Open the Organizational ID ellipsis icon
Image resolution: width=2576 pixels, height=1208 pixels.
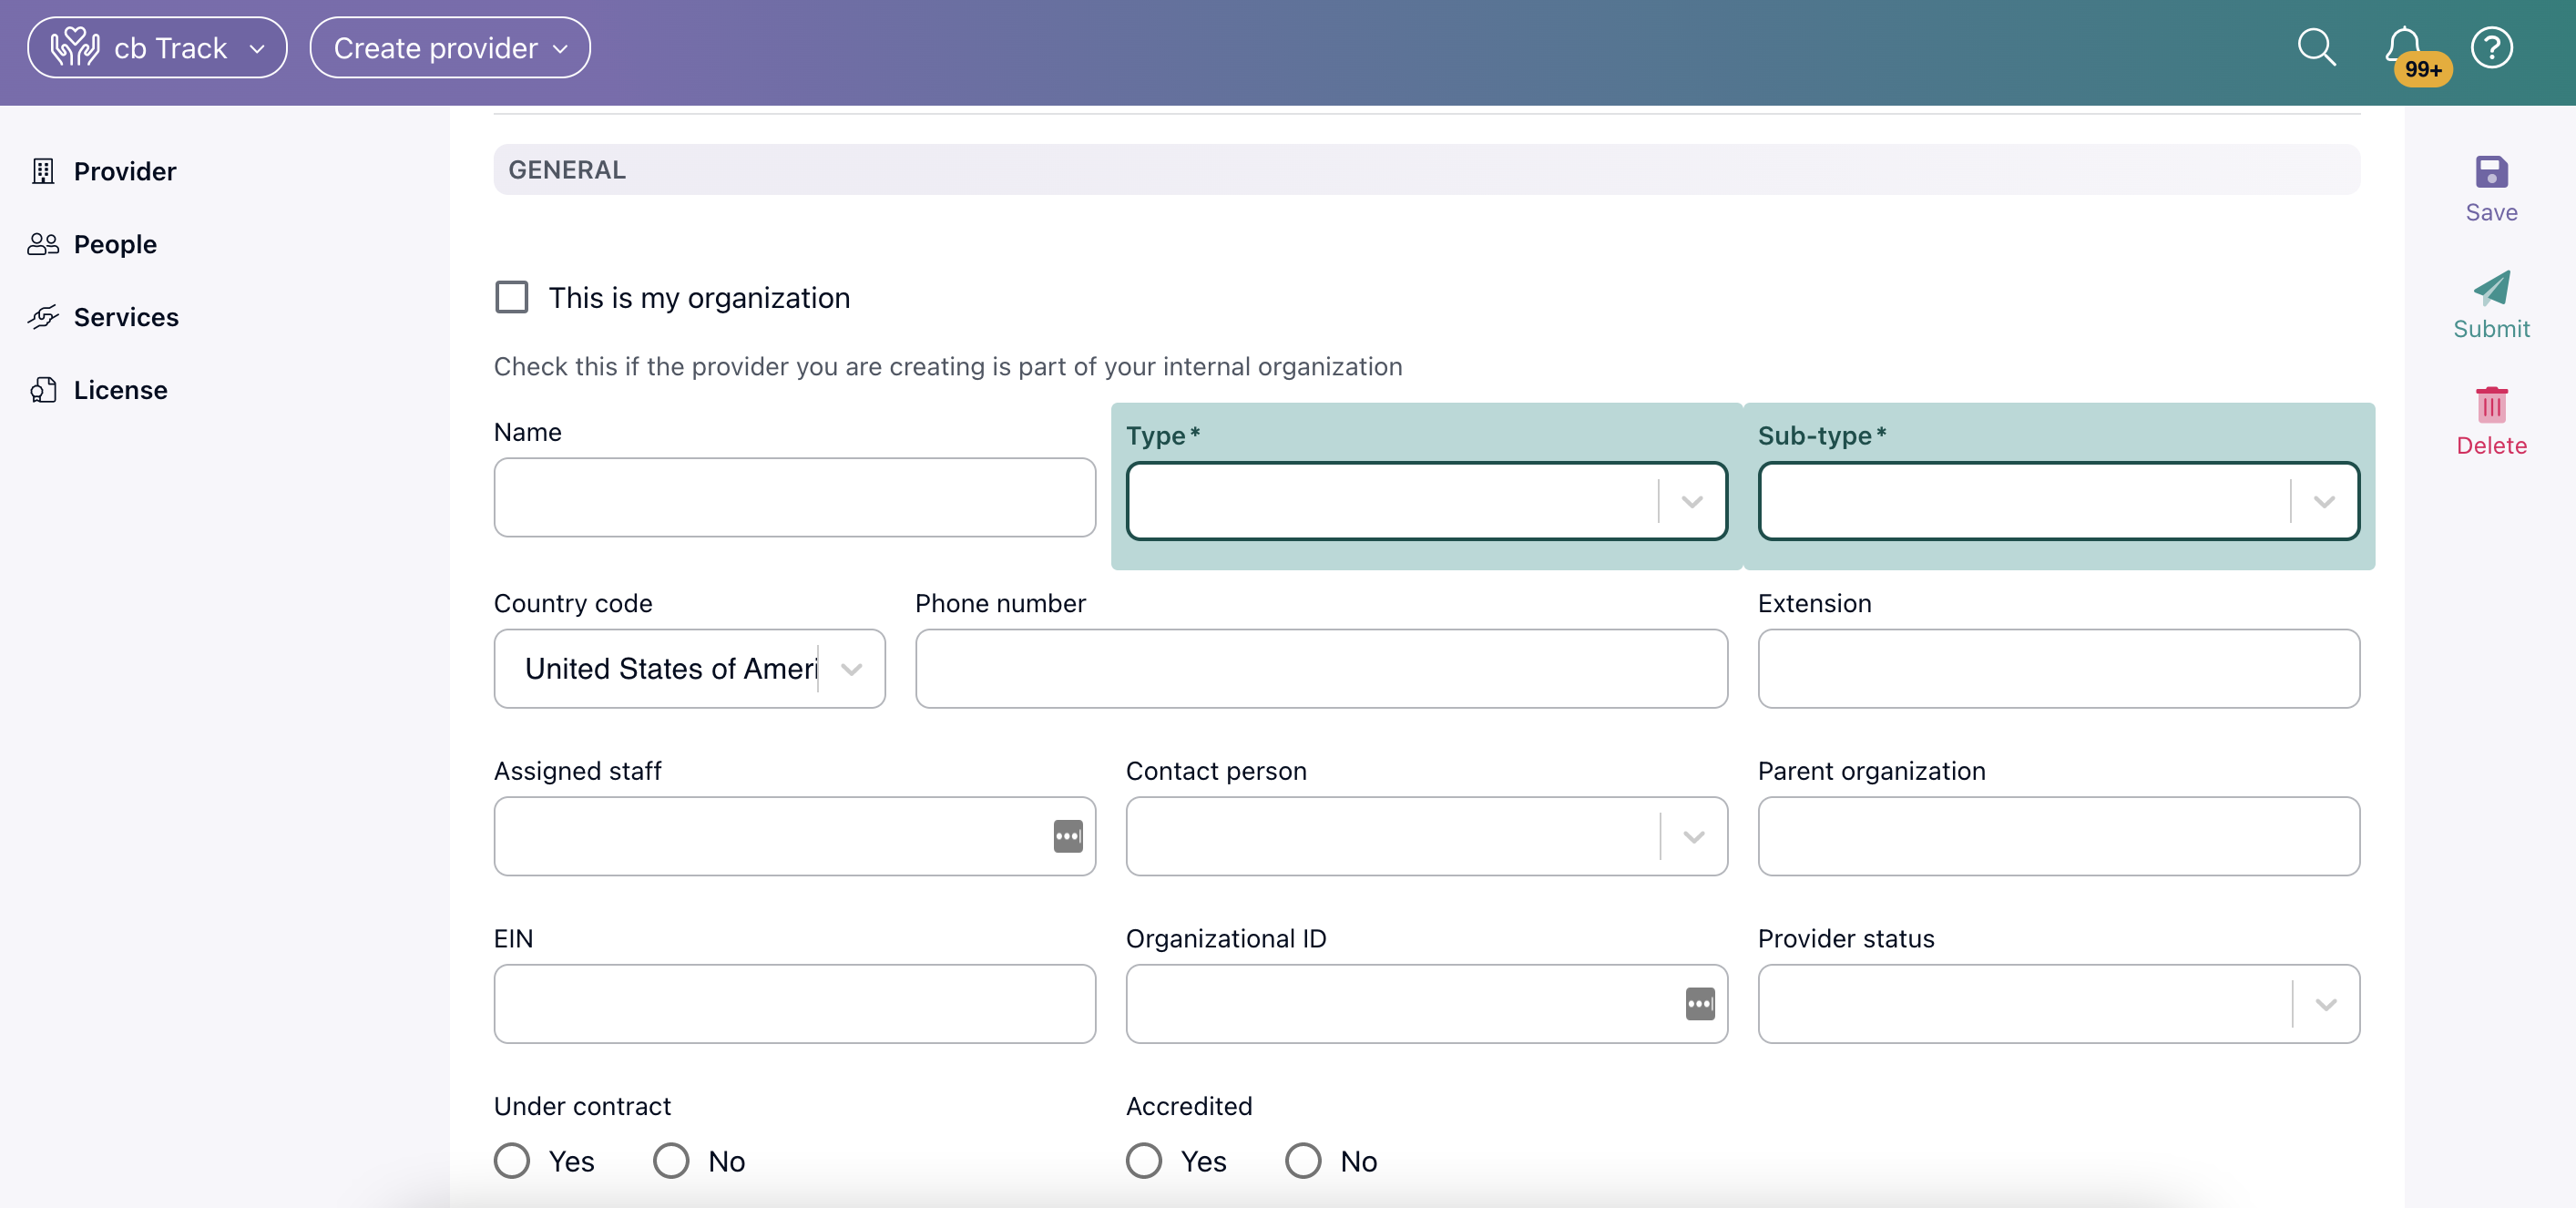pos(1700,1004)
